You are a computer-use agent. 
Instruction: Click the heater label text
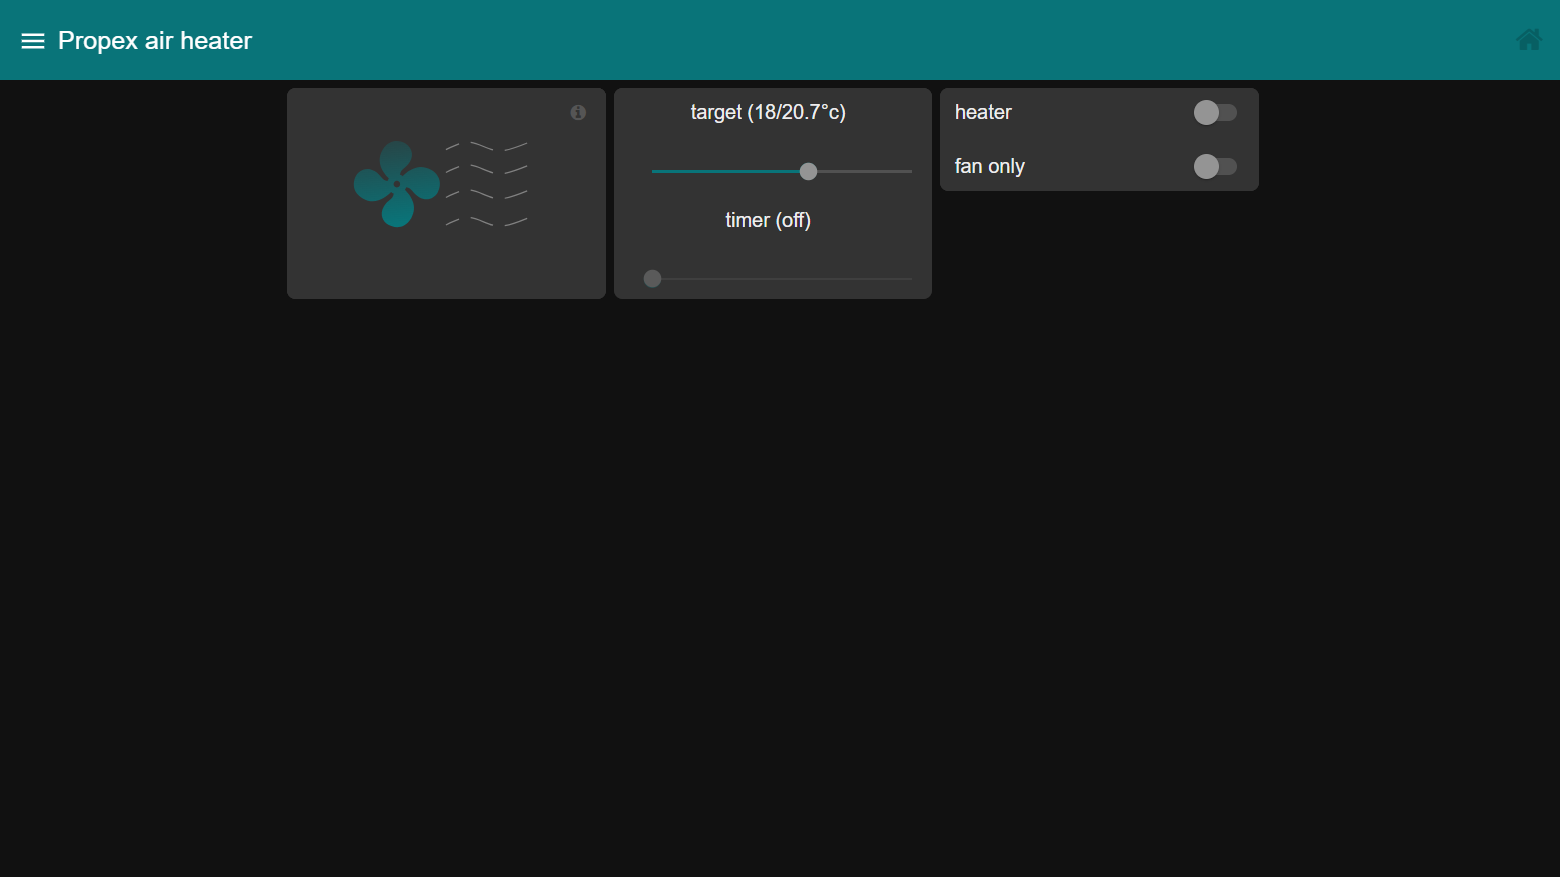point(983,112)
